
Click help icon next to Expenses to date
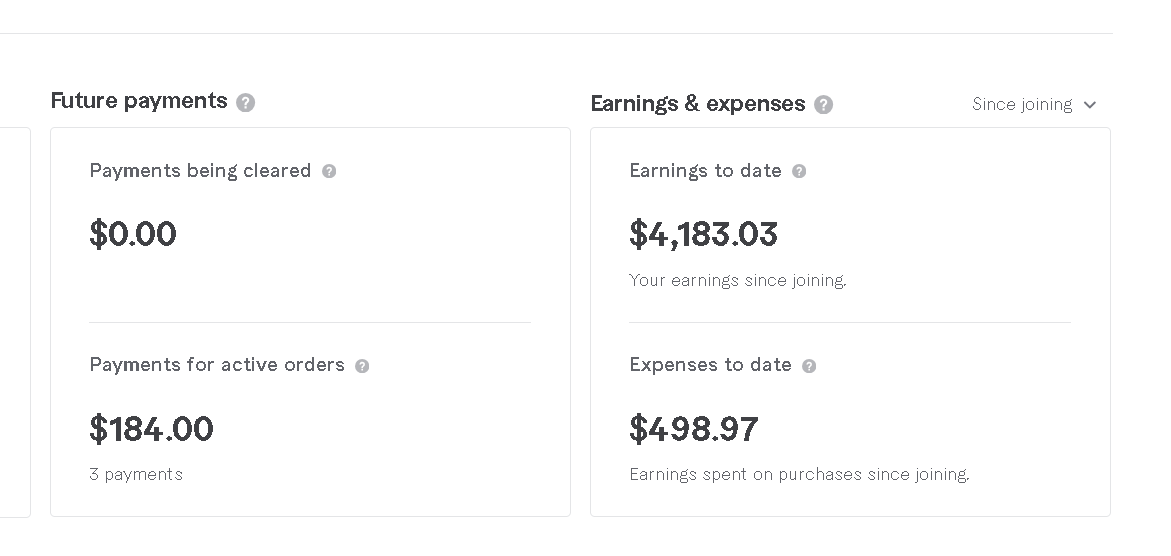click(x=809, y=366)
